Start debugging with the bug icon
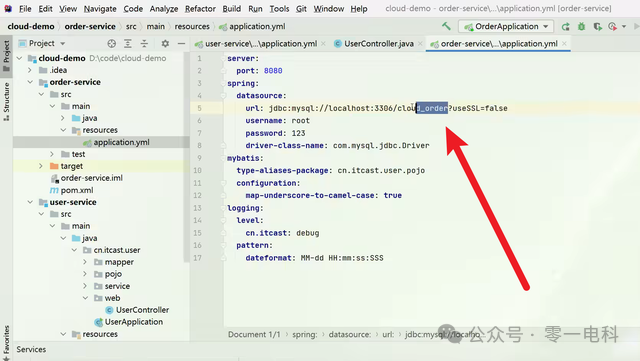Screen dimensions: 640x361 (x=581, y=27)
